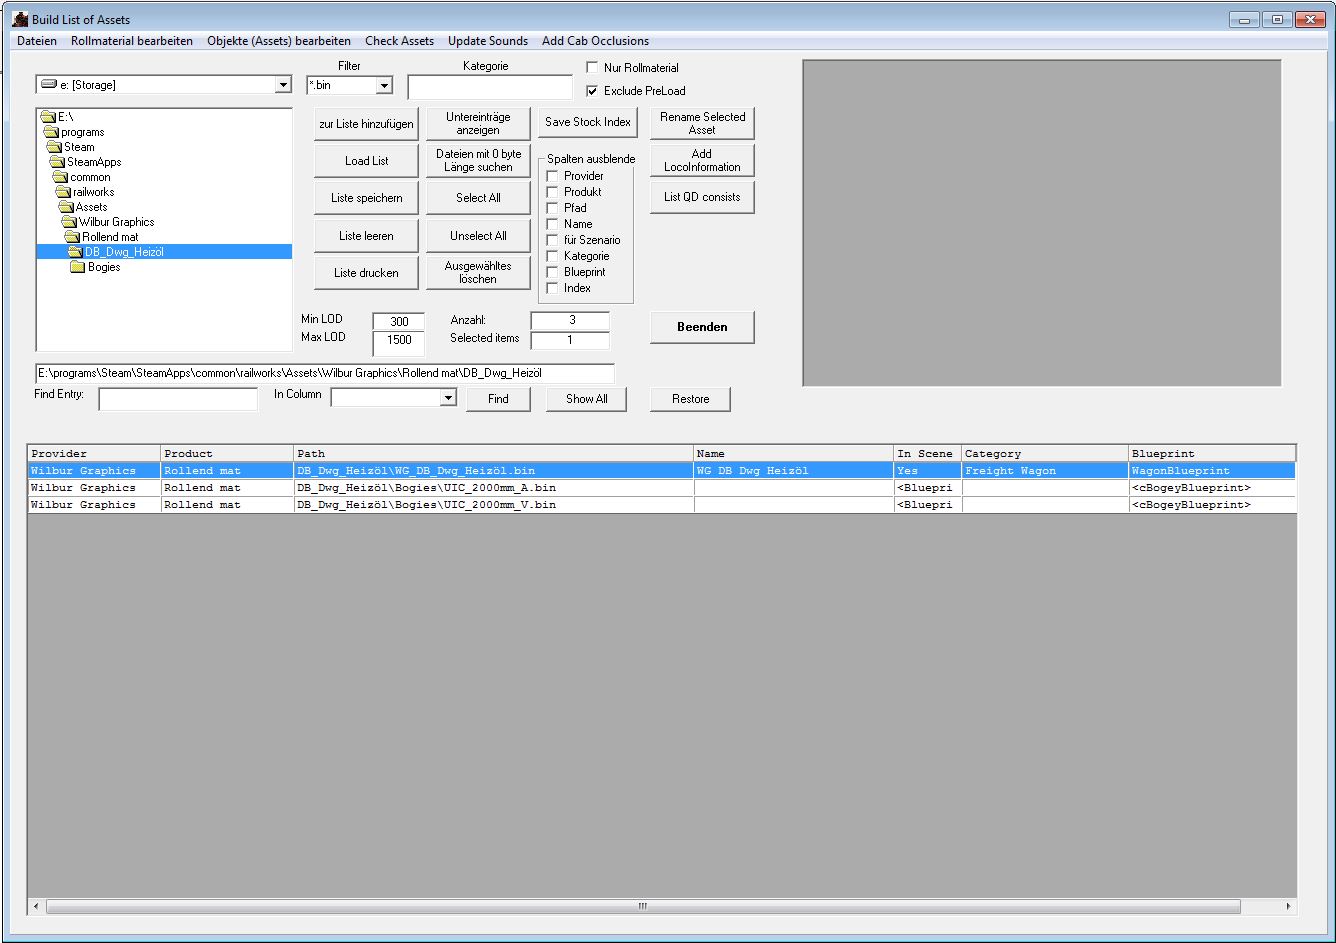
Task: Click the Ausgewähltes löschen button
Action: 478,273
